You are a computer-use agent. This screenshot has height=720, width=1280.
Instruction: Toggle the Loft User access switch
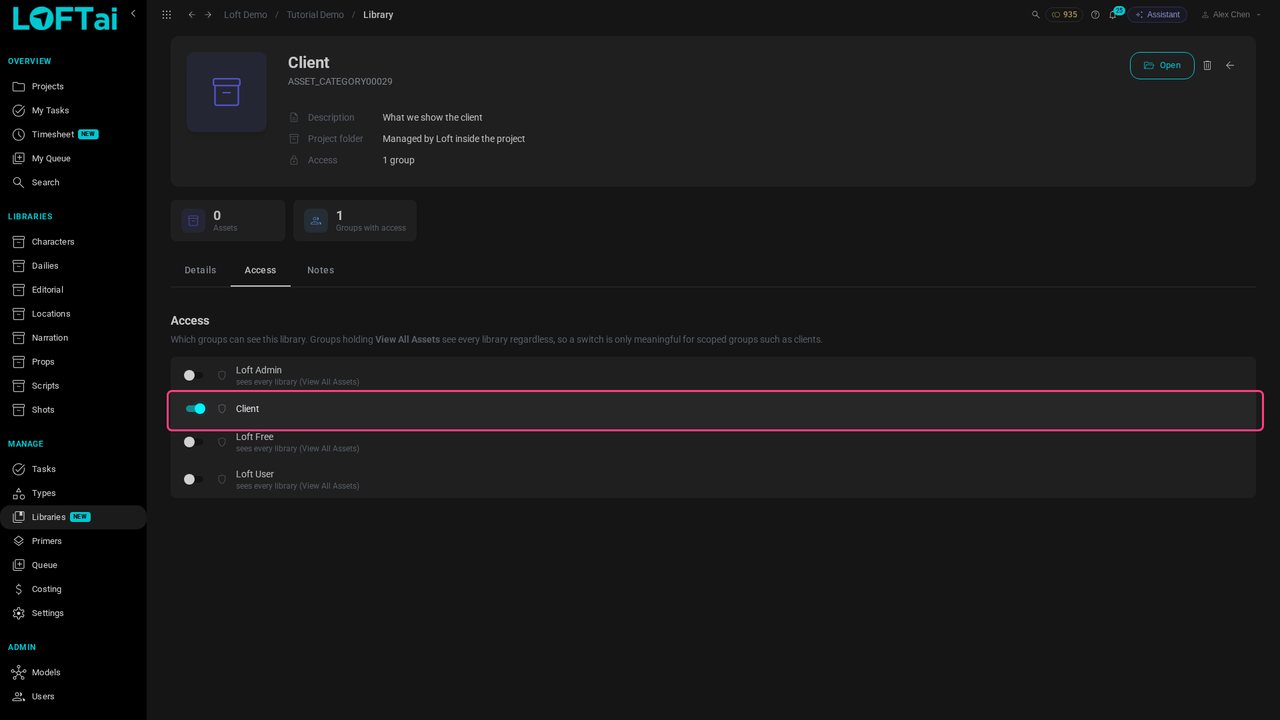193,480
